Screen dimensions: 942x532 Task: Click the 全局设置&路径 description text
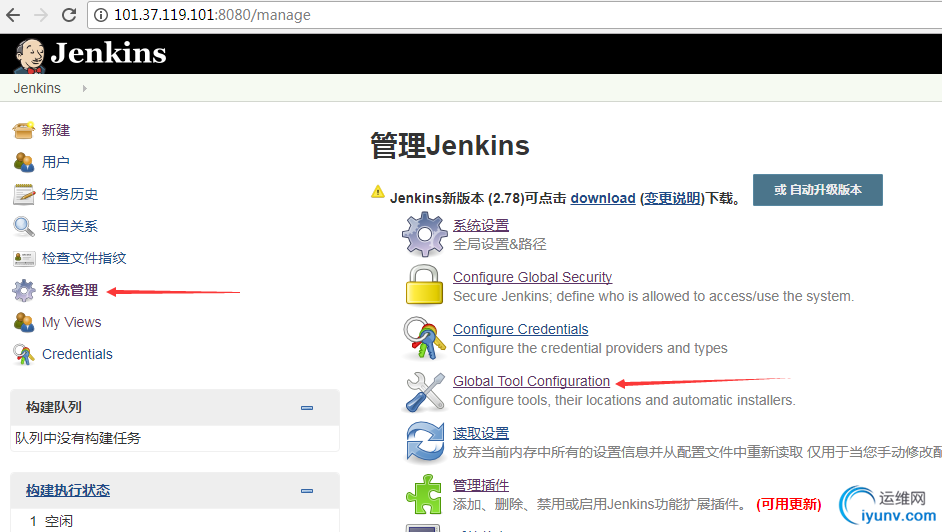500,244
